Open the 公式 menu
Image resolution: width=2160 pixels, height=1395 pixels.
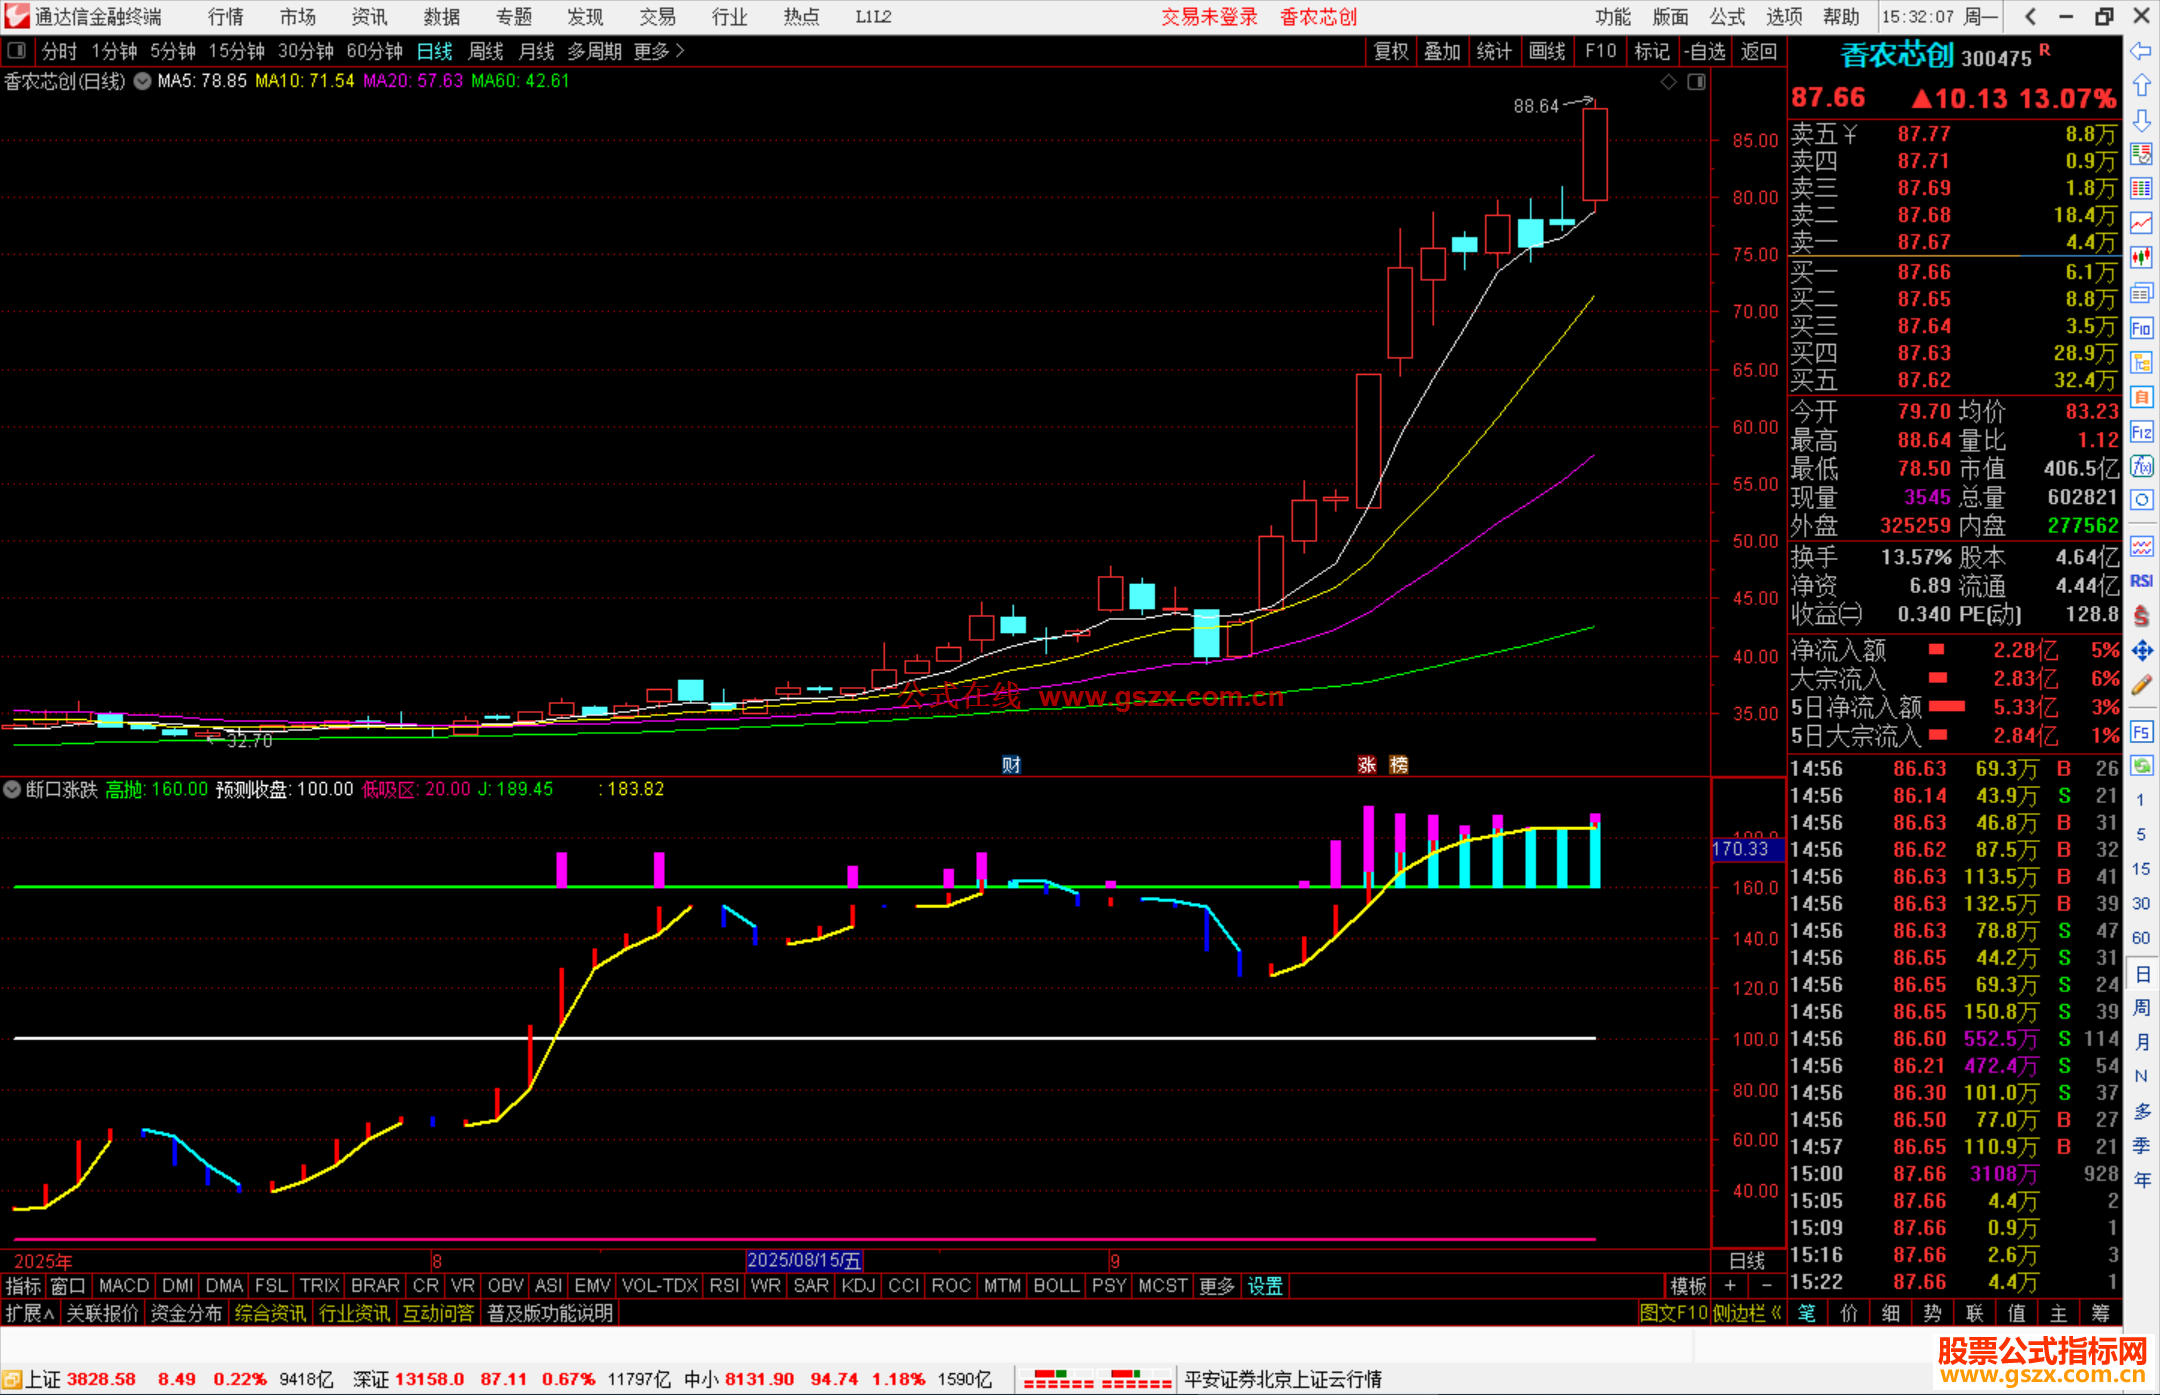(1727, 17)
